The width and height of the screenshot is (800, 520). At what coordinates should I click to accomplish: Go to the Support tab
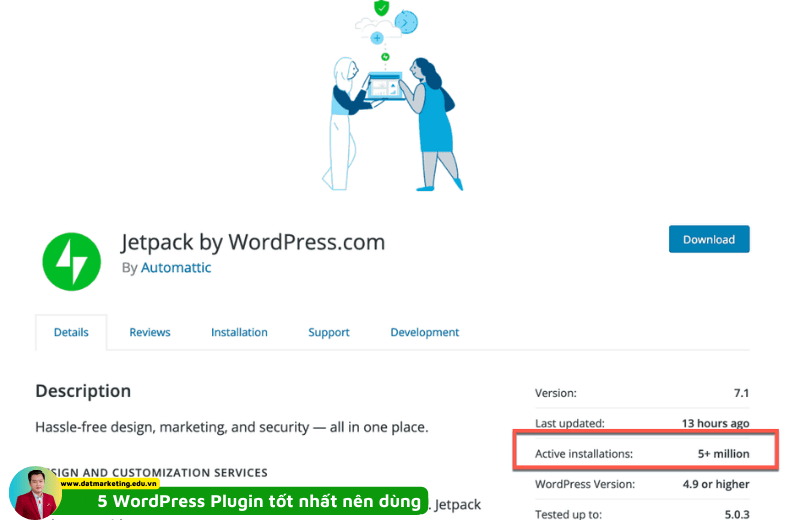(x=329, y=332)
